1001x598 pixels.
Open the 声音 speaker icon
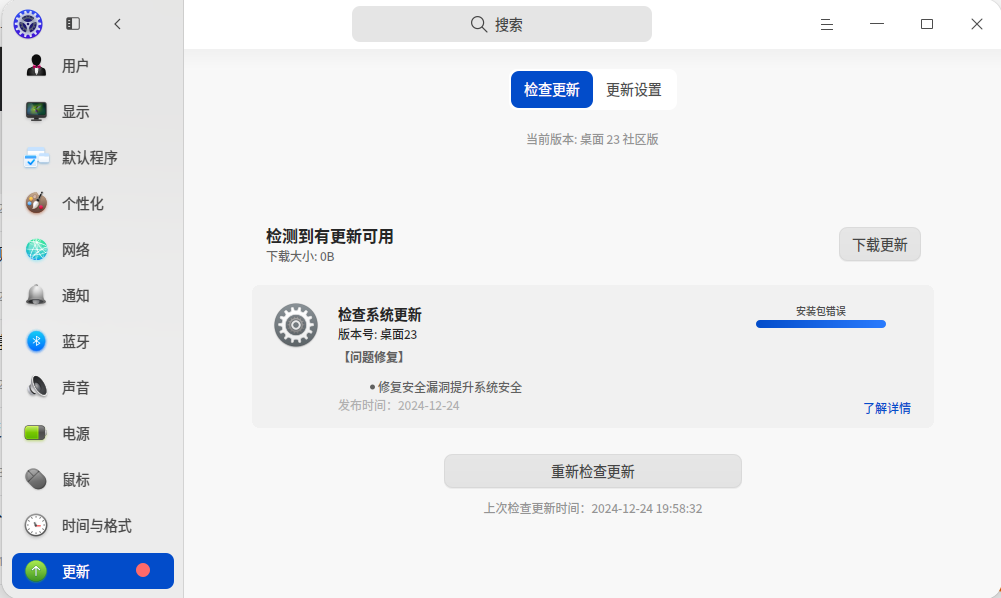click(x=36, y=387)
